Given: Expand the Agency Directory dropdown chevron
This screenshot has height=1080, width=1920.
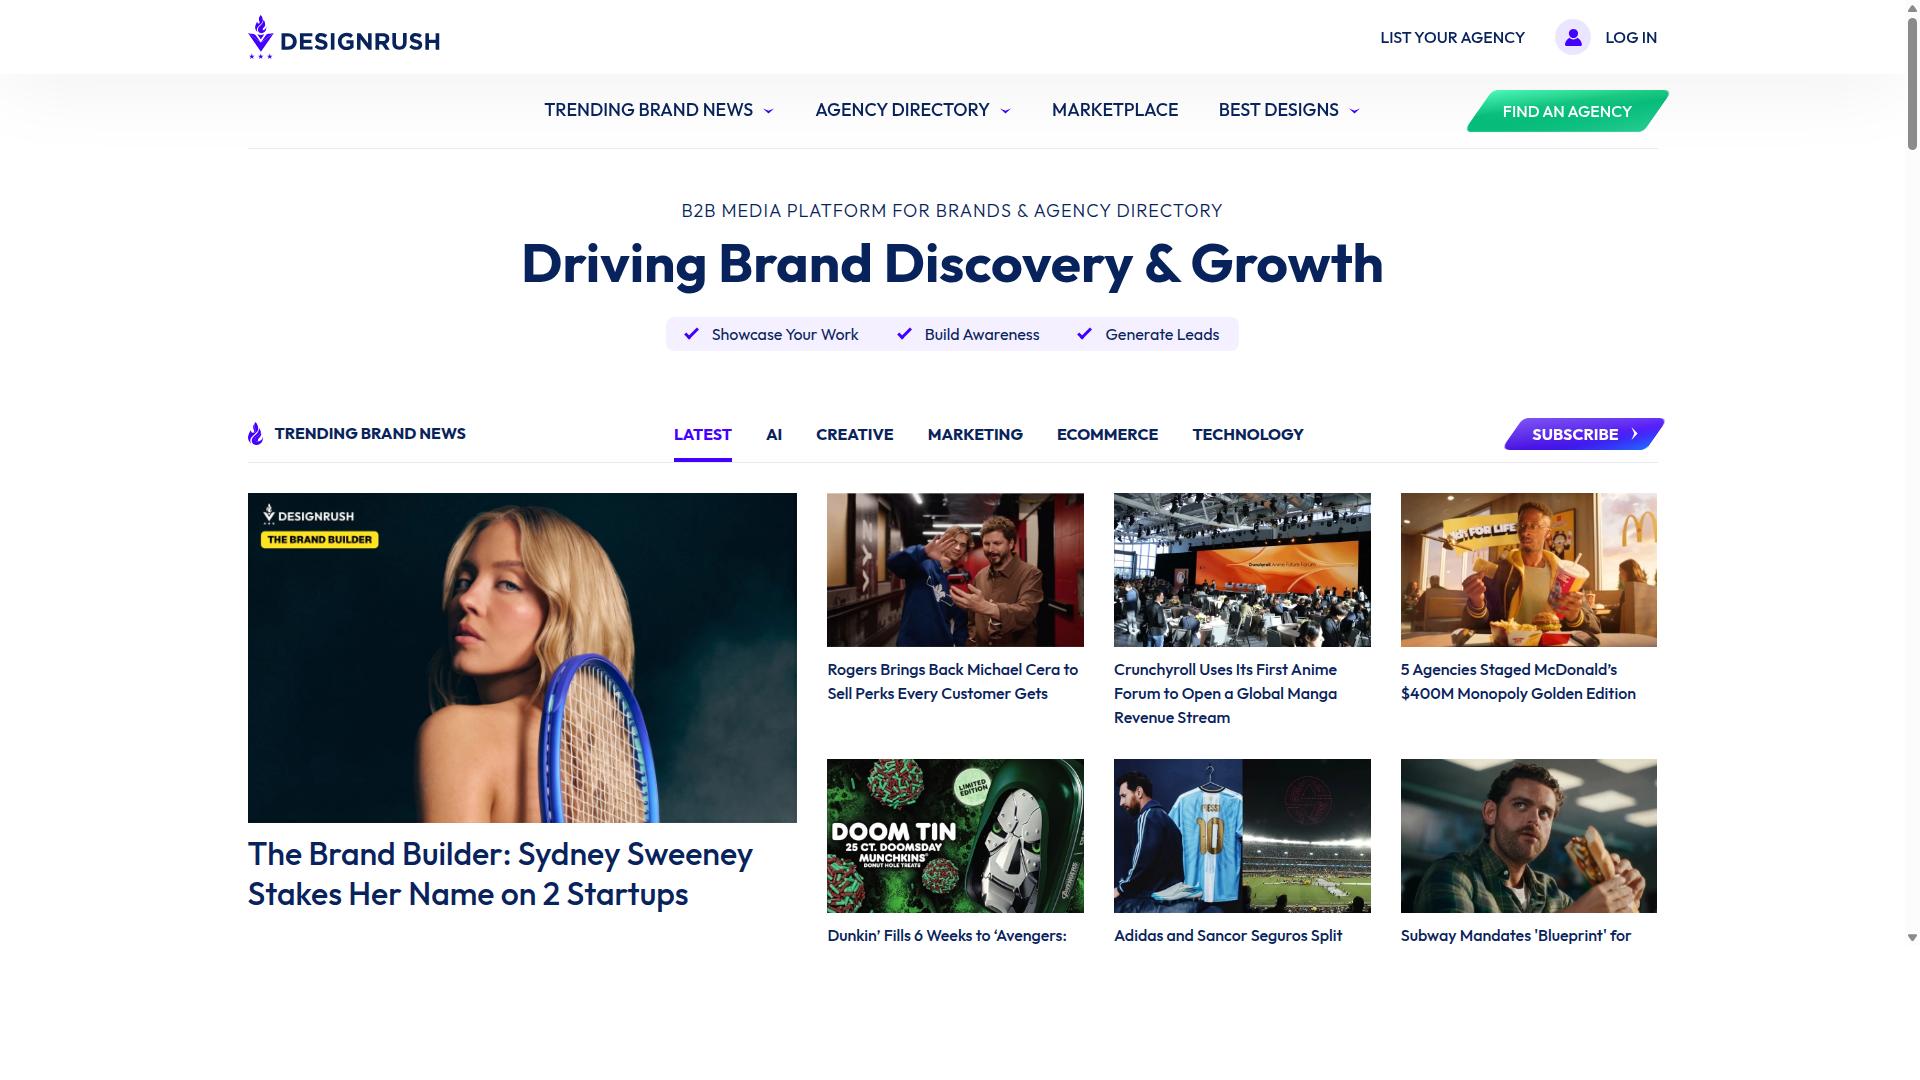Looking at the screenshot, I should (1005, 111).
